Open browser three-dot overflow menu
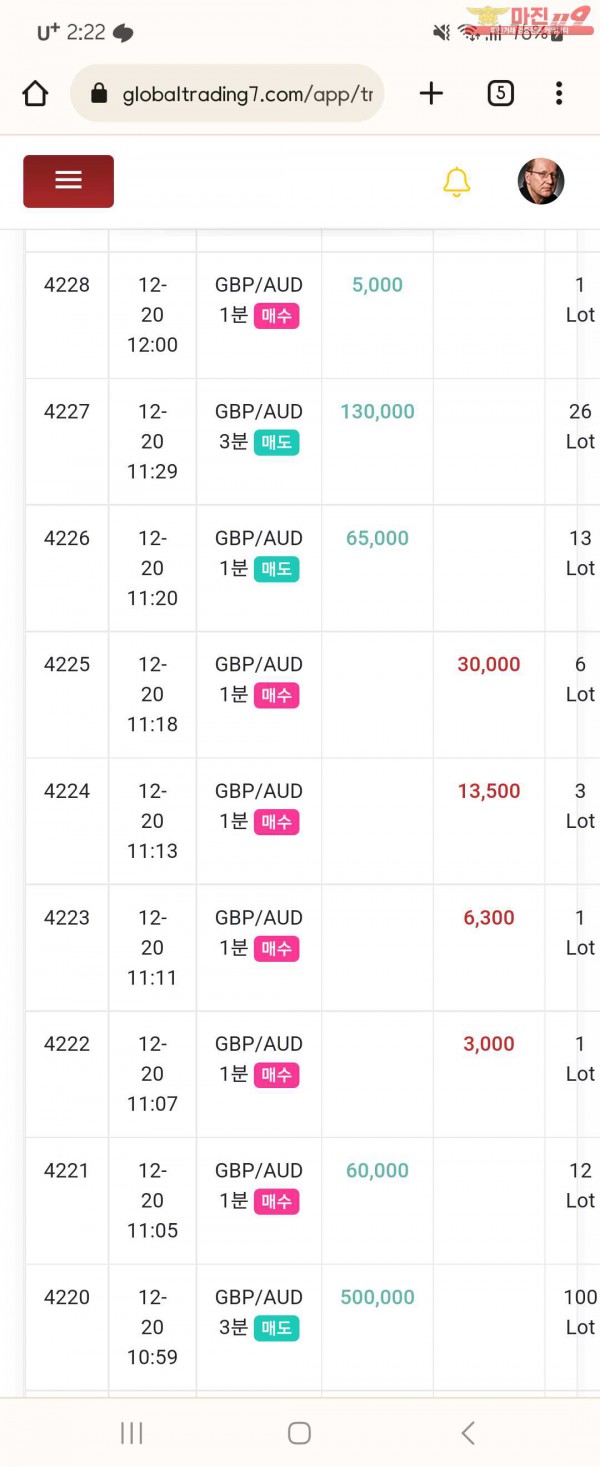Screen dimensions: 600x1467 point(559,94)
